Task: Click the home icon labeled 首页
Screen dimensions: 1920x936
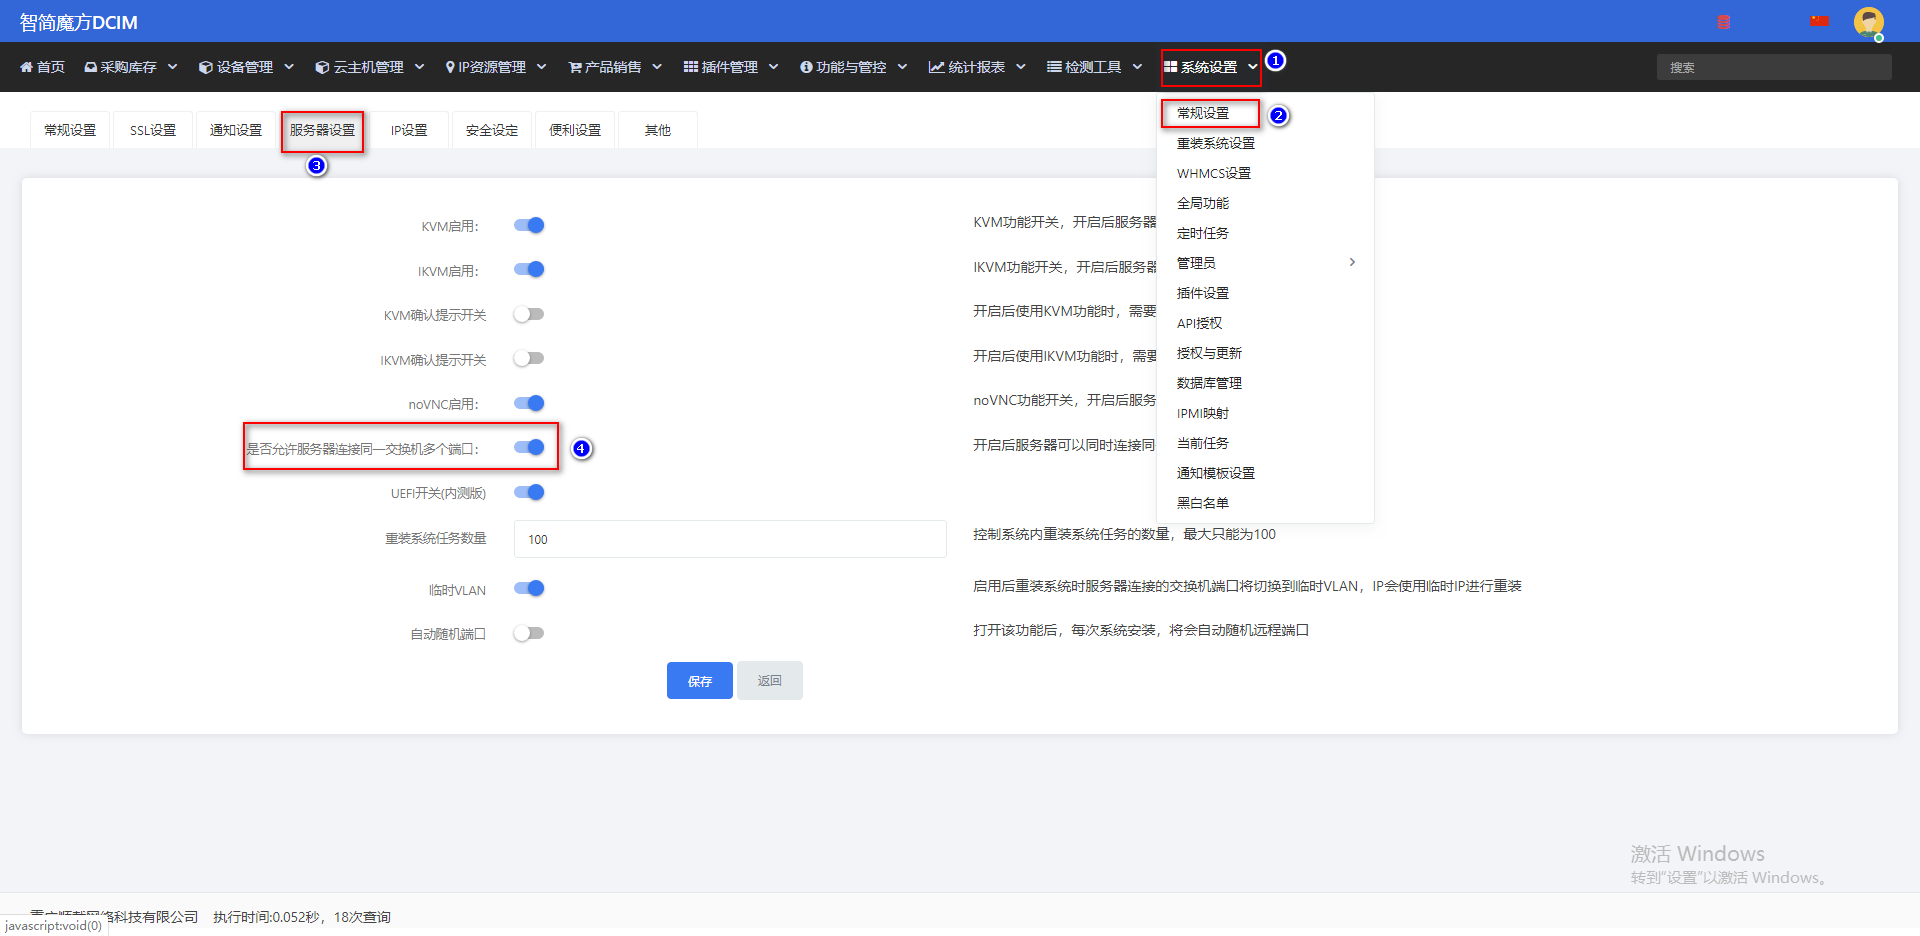Action: coord(27,67)
